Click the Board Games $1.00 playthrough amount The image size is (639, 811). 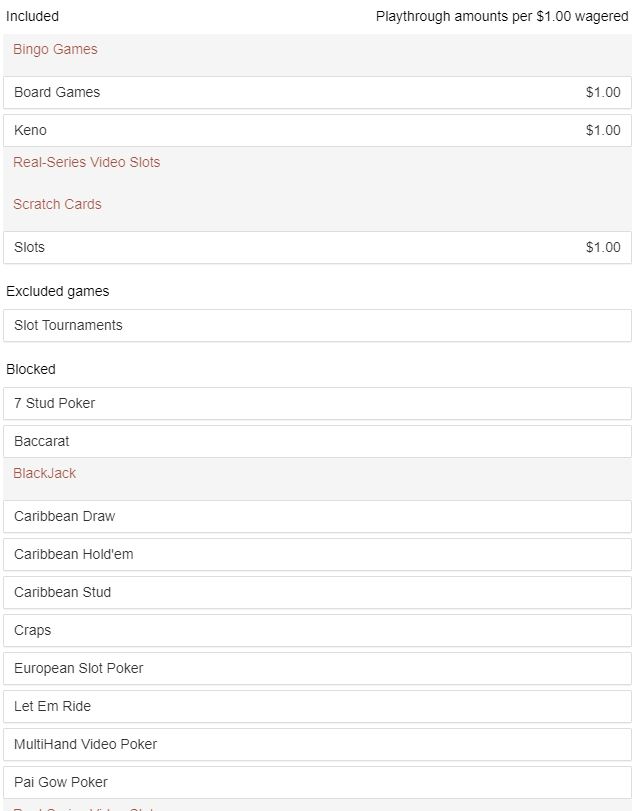603,92
